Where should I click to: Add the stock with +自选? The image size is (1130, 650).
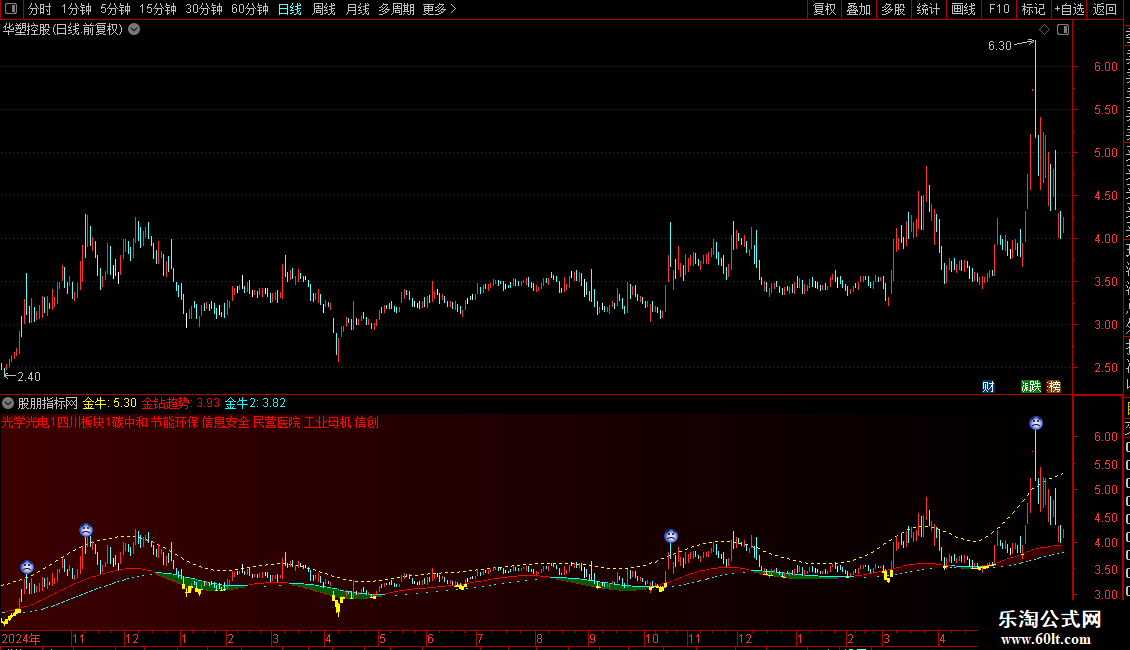click(1069, 9)
